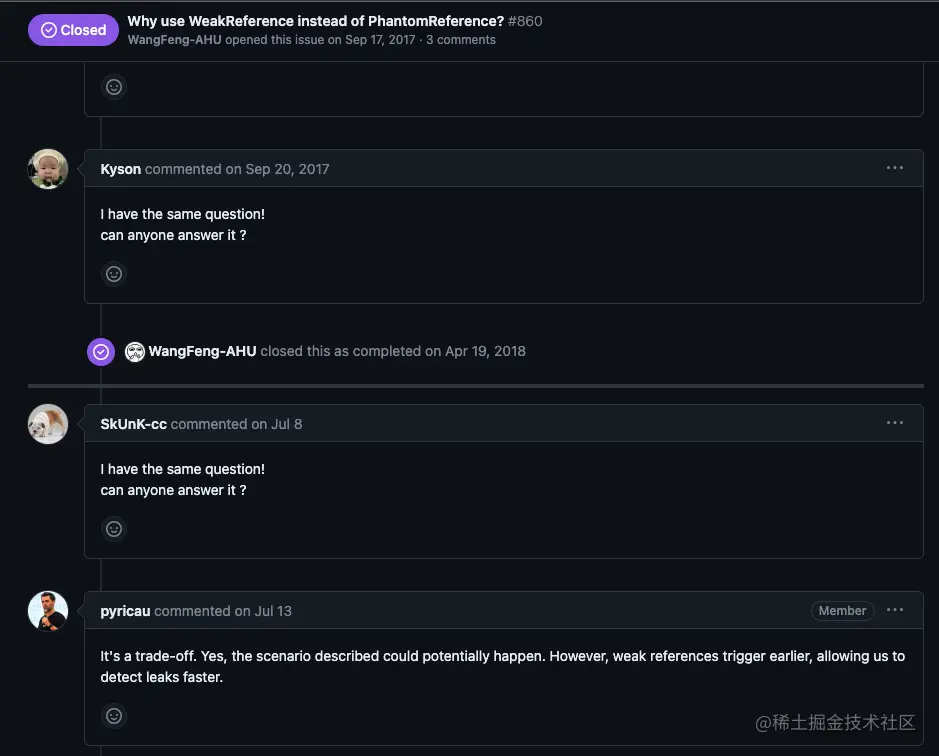Add emoji reaction to pyricau's comment

click(x=114, y=715)
